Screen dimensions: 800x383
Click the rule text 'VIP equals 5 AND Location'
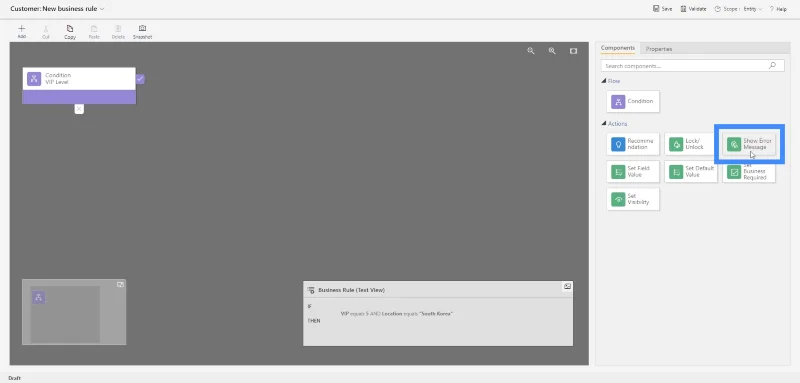(371, 314)
